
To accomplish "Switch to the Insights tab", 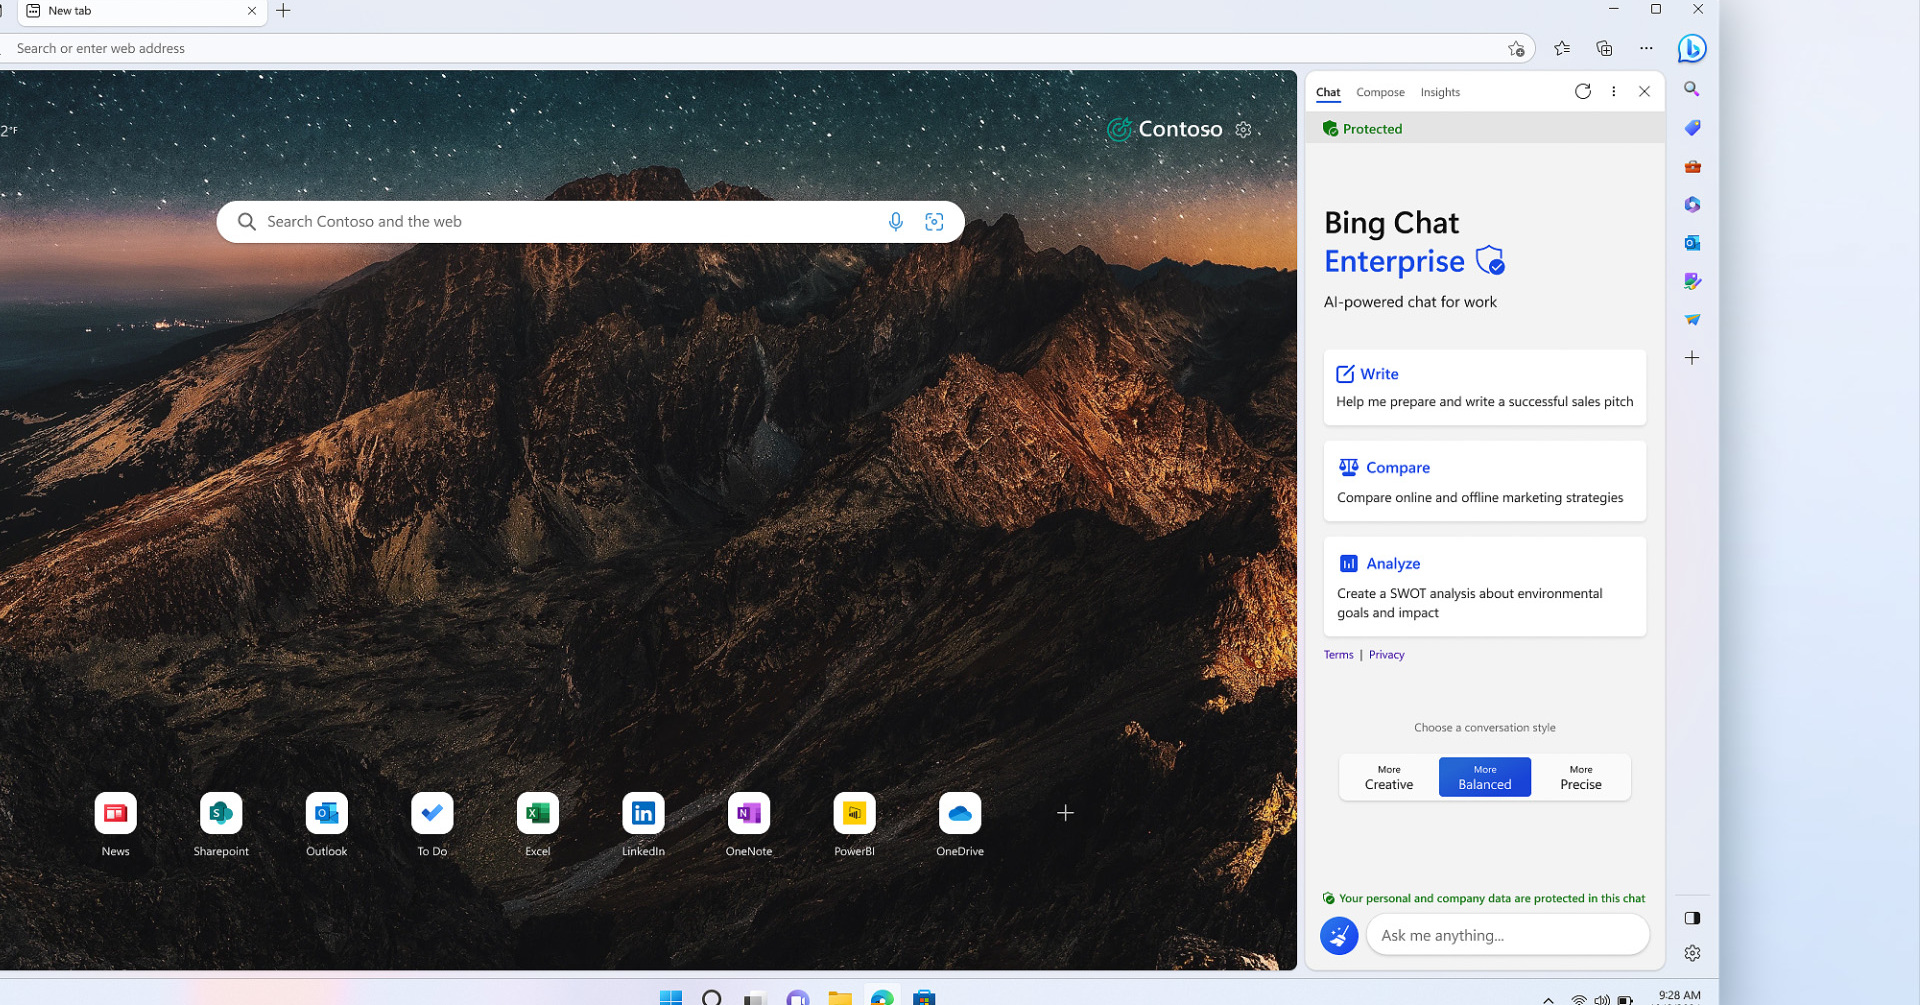I will click(x=1440, y=92).
